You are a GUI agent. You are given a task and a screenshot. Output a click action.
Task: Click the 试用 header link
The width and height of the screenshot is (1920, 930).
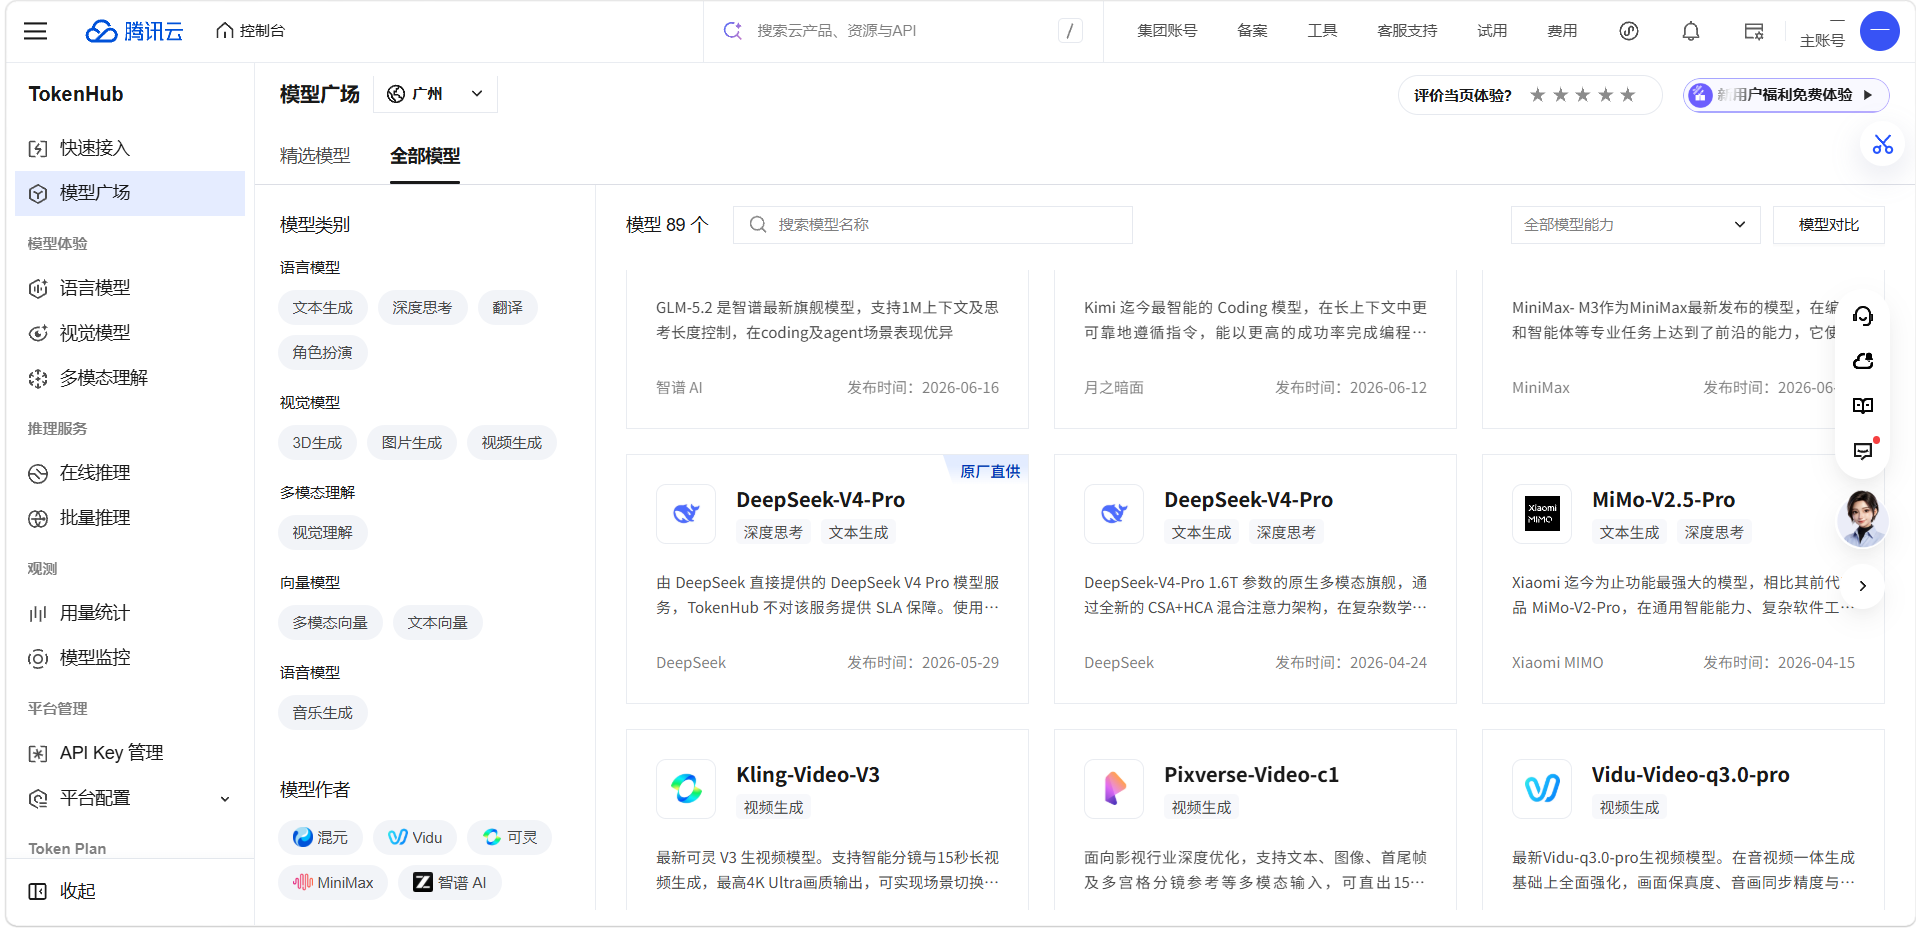1492,31
